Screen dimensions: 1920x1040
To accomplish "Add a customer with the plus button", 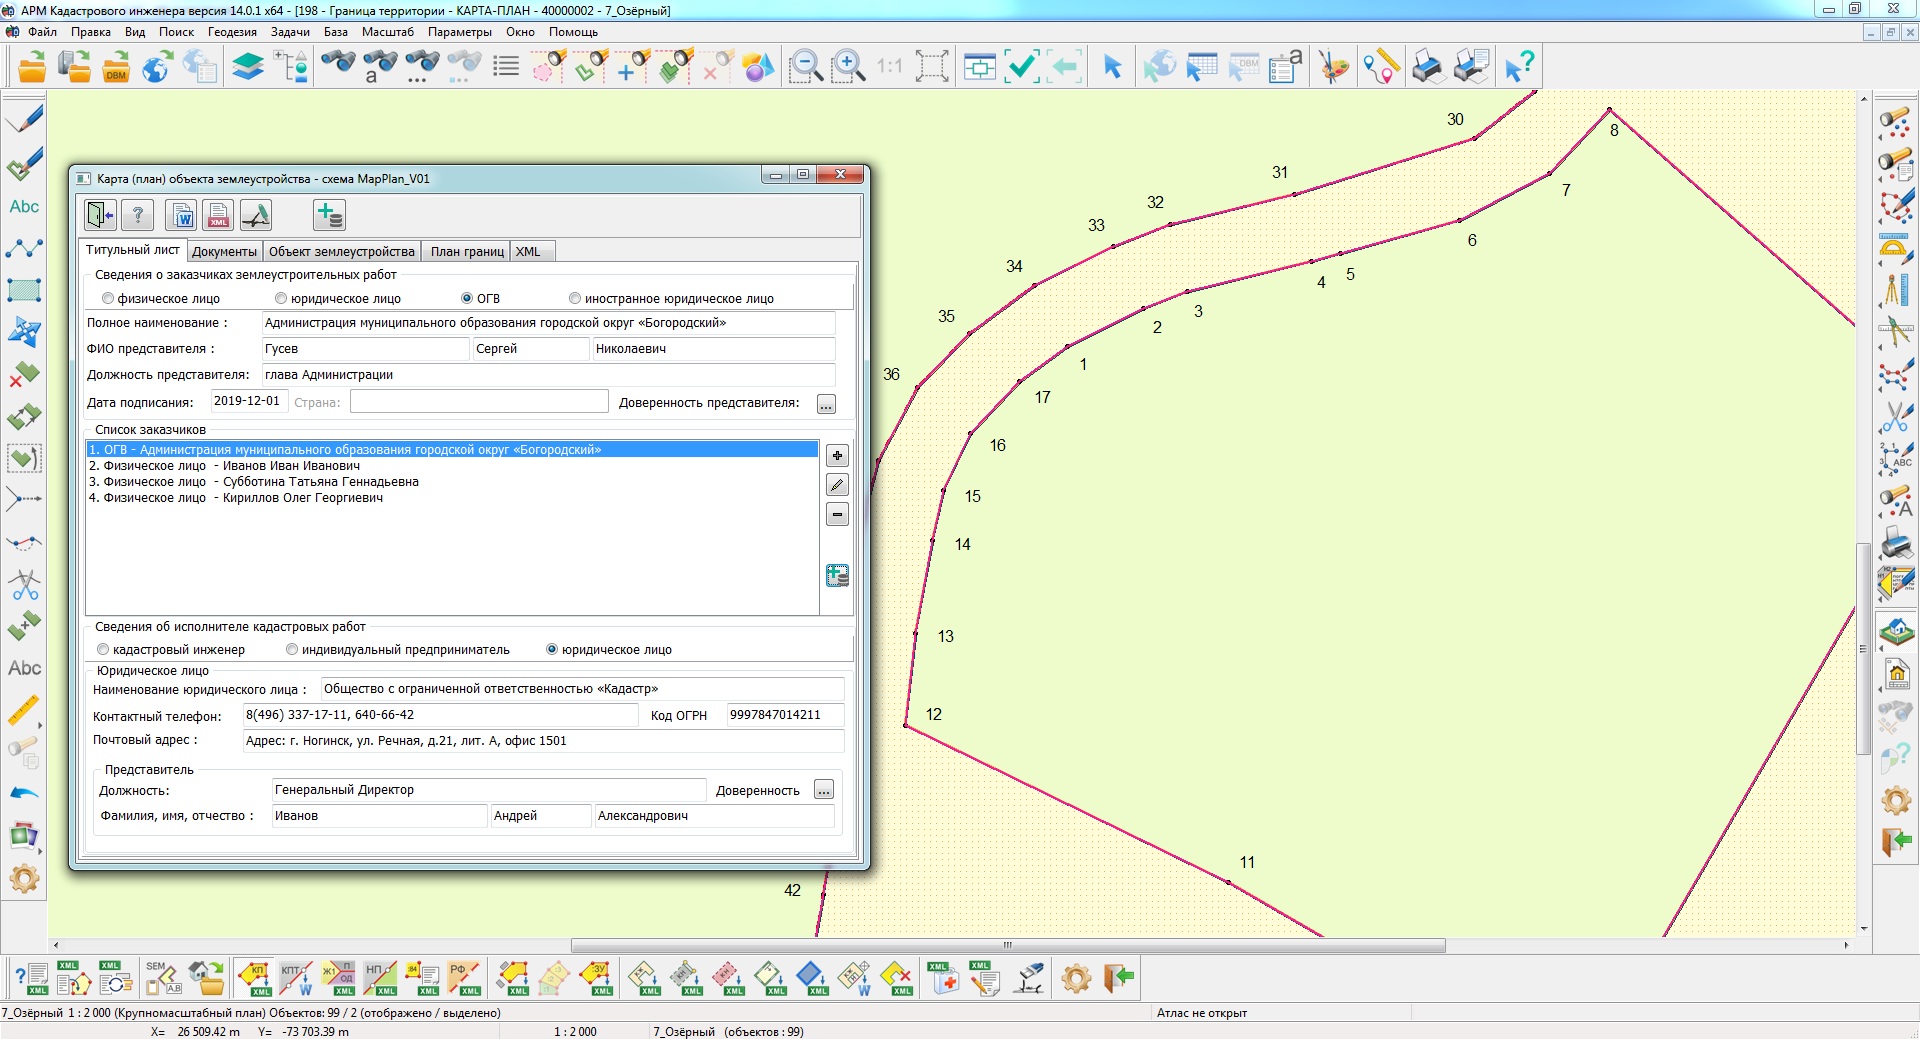I will click(837, 456).
